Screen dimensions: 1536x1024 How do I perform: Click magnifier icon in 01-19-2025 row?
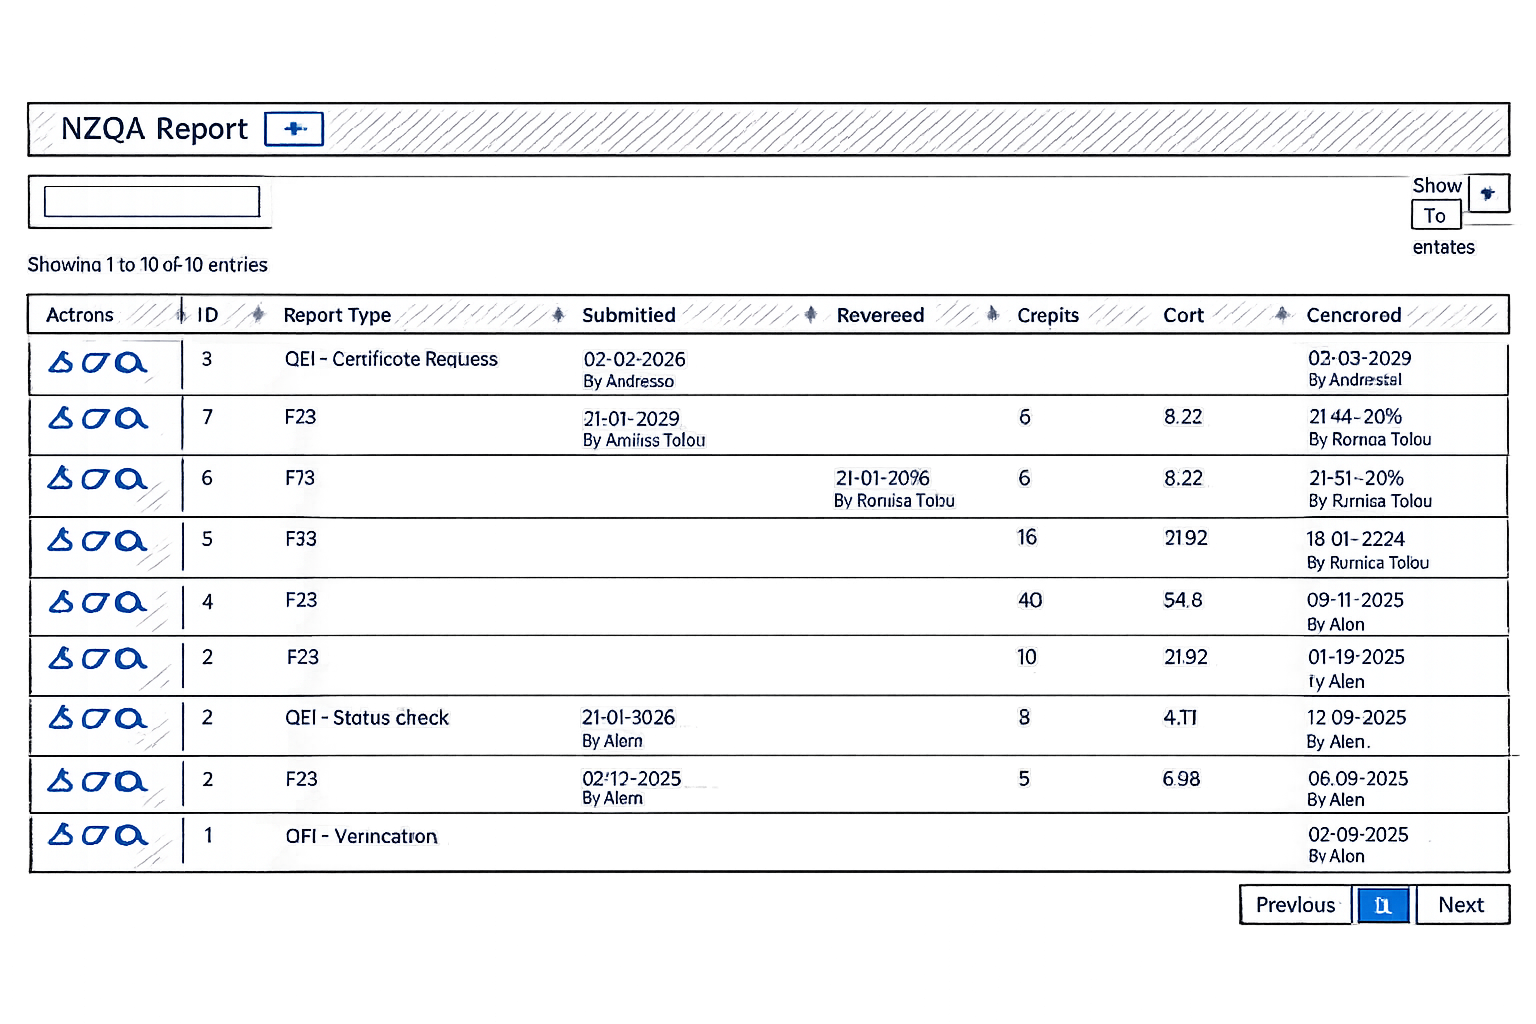point(130,658)
